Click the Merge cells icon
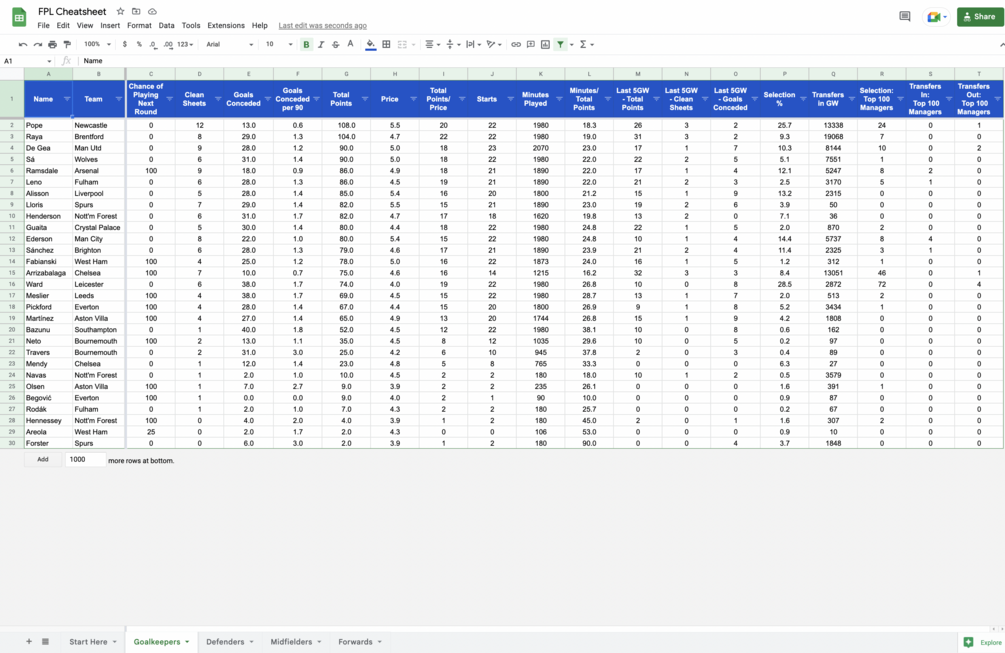 tap(403, 44)
